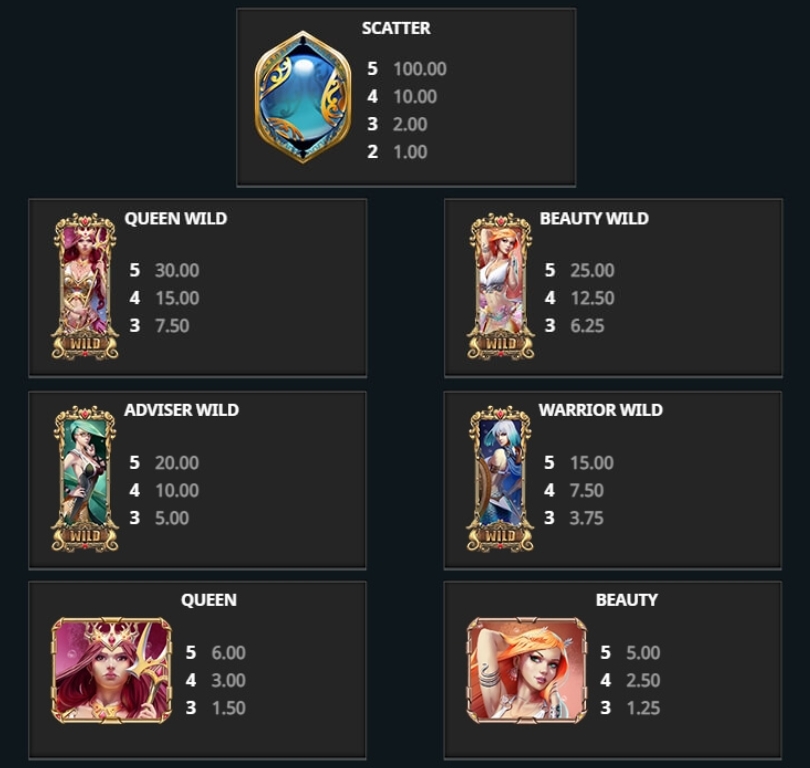Click the Warrior Wild 3.75 payout
The height and width of the screenshot is (768, 810).
pos(586,518)
